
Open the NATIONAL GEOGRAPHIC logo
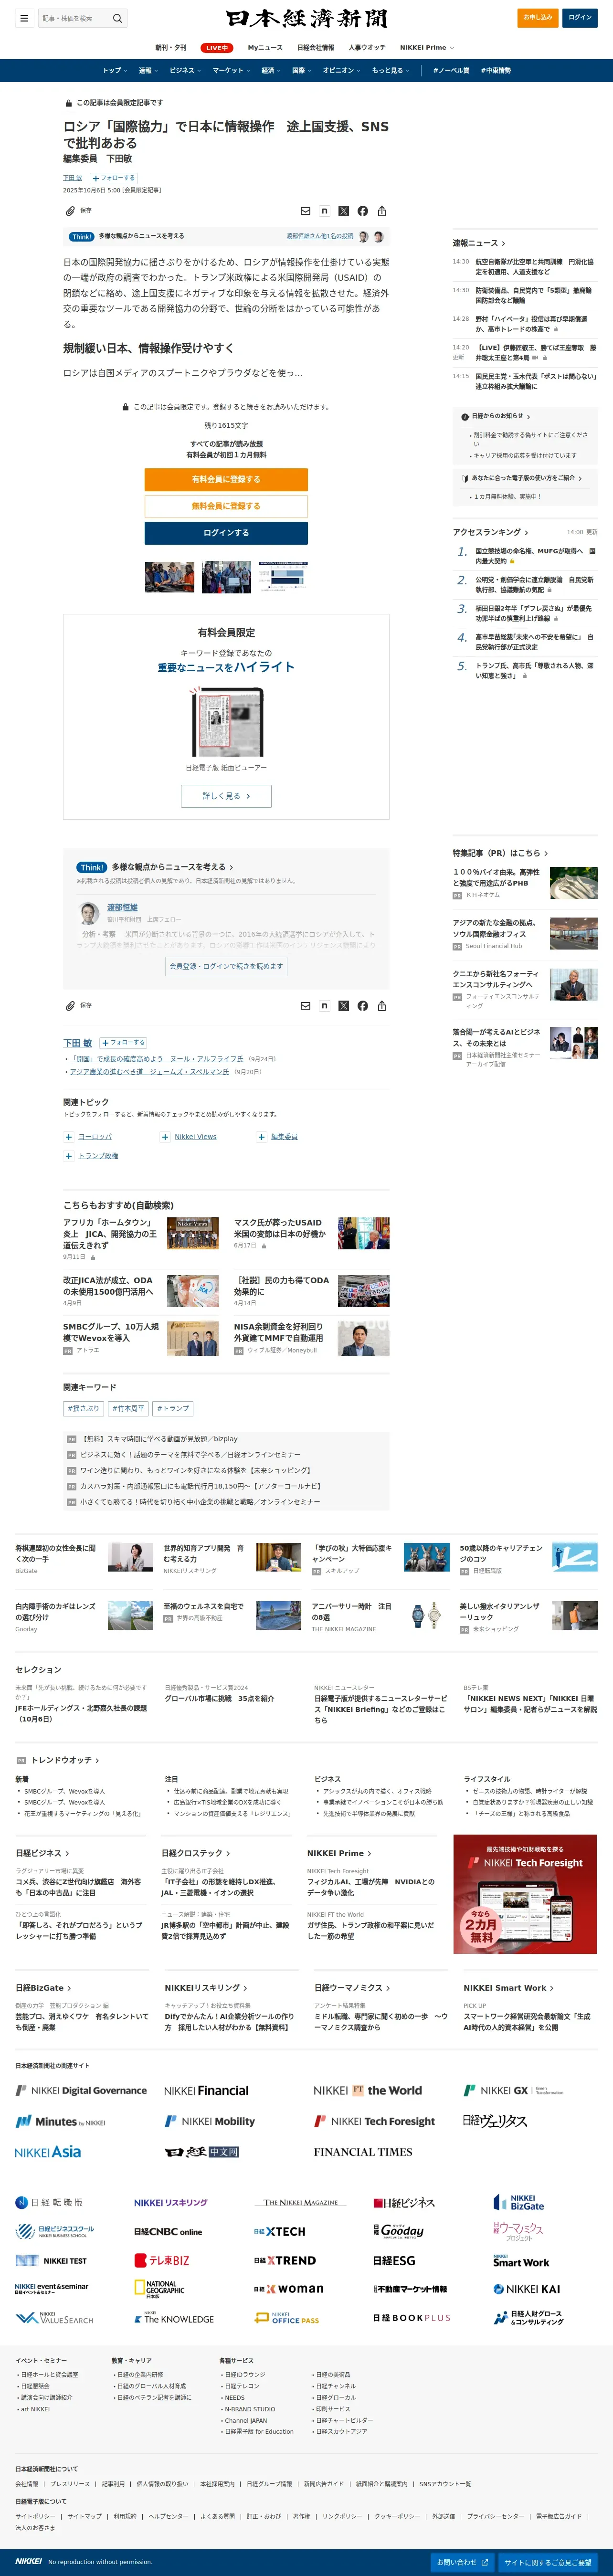point(159,2289)
